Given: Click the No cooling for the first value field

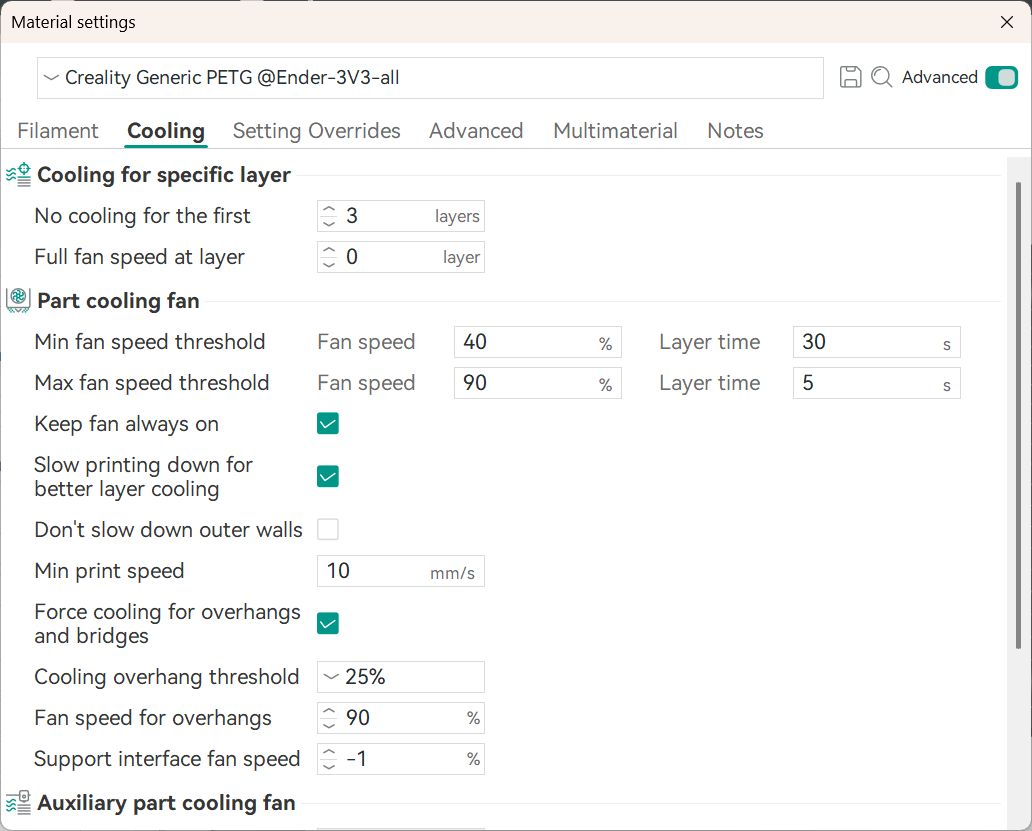Looking at the screenshot, I should 401,216.
